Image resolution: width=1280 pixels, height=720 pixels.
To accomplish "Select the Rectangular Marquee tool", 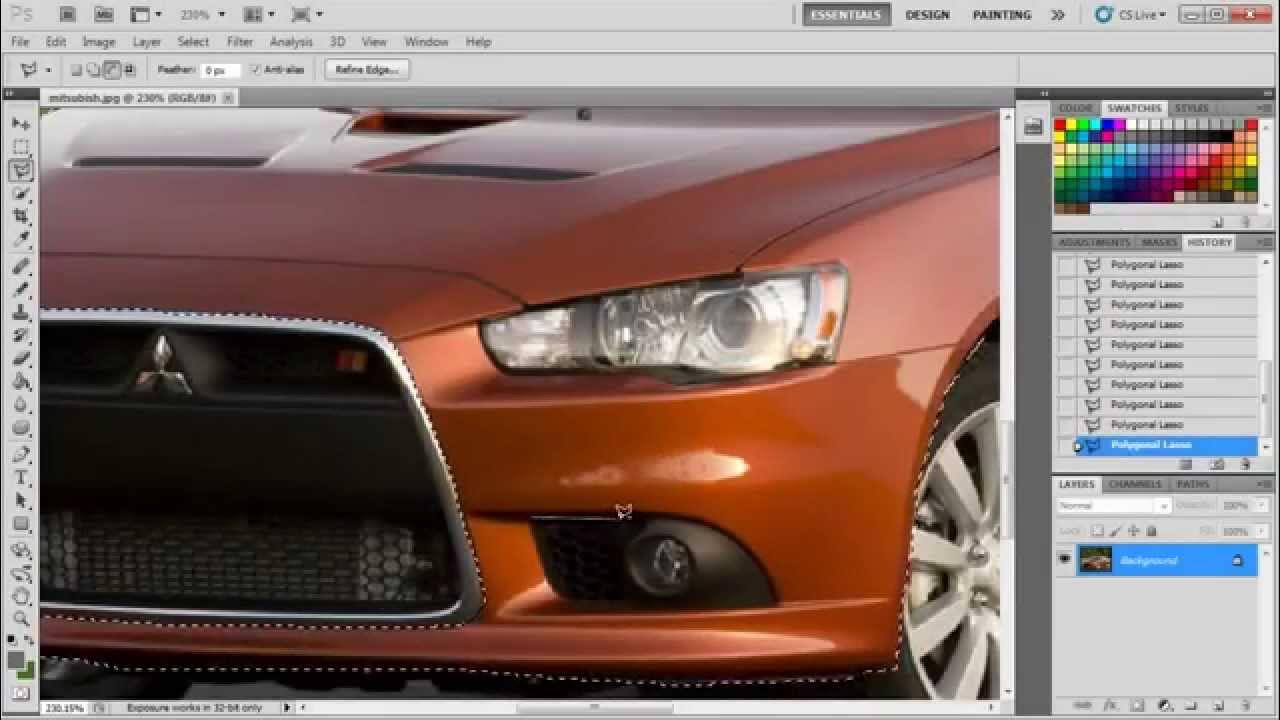I will [21, 147].
